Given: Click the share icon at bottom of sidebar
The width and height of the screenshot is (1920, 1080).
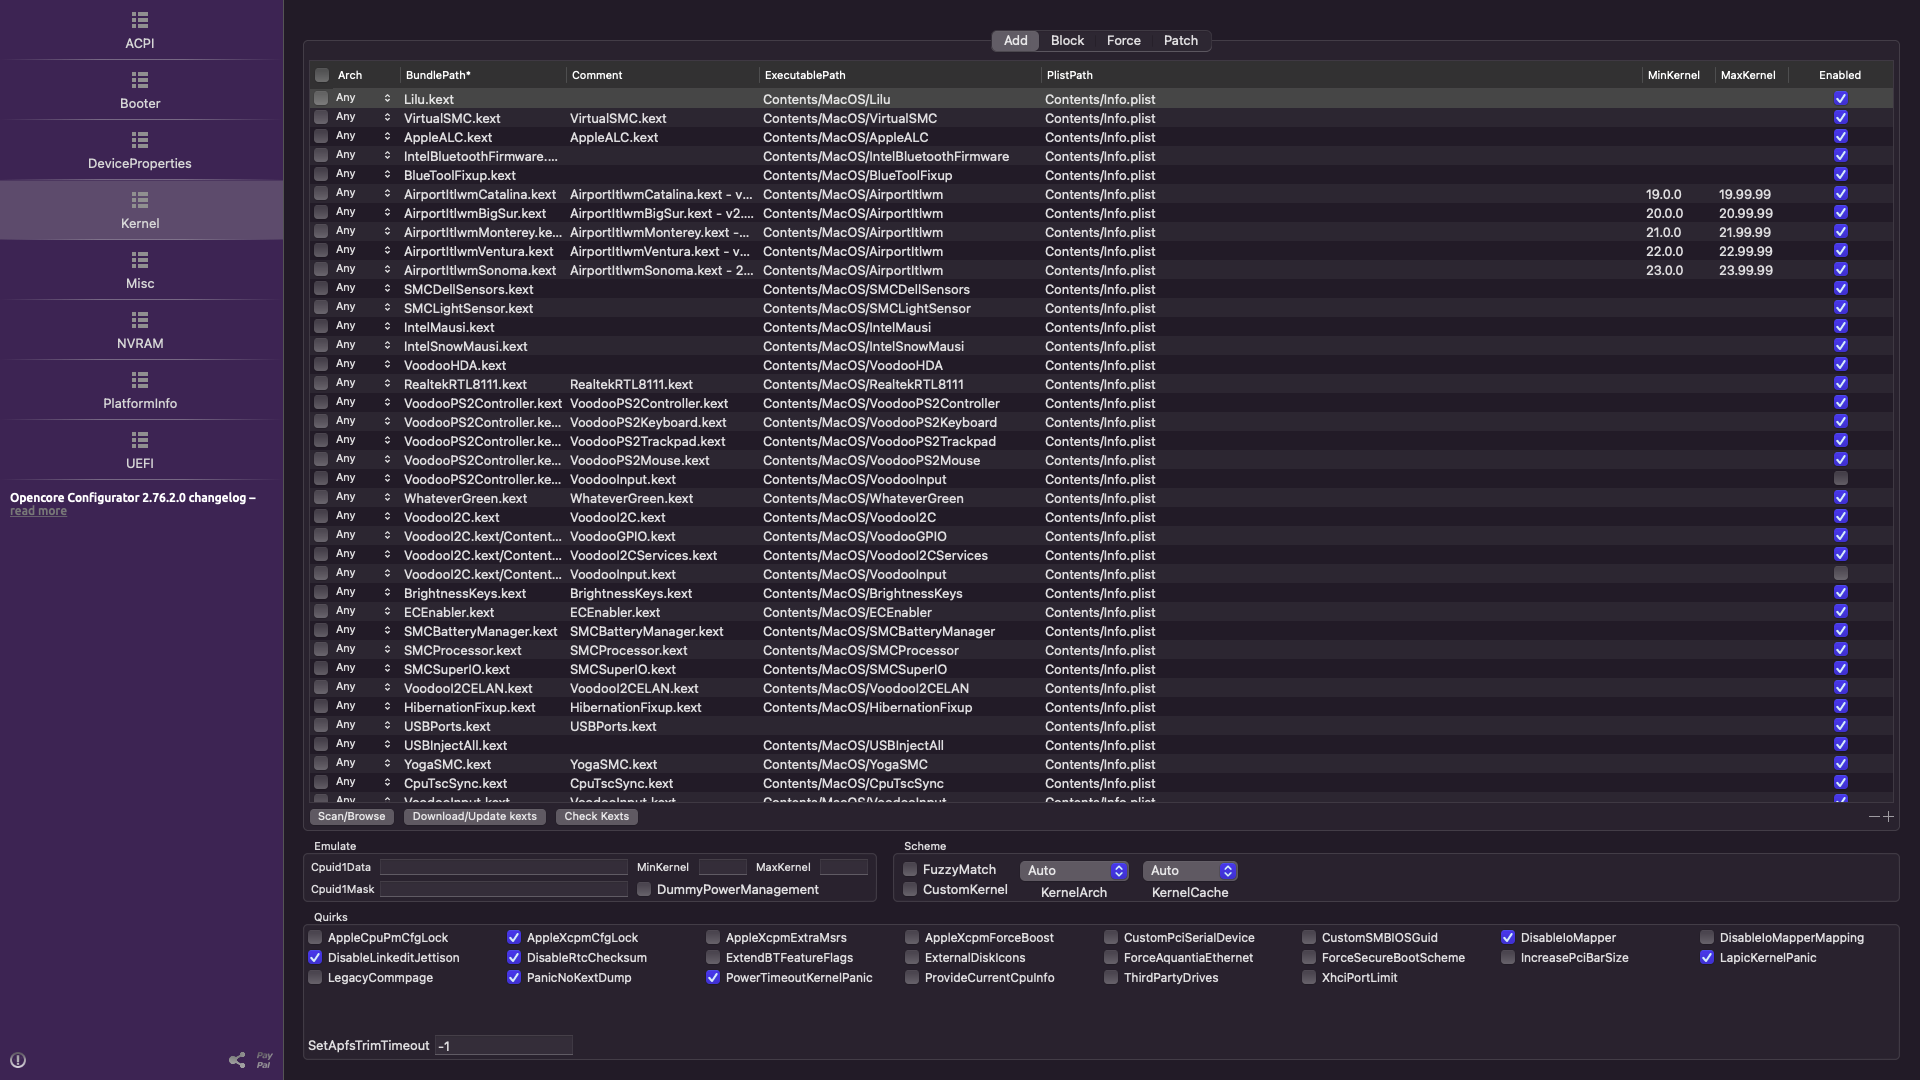Looking at the screenshot, I should (x=237, y=1060).
